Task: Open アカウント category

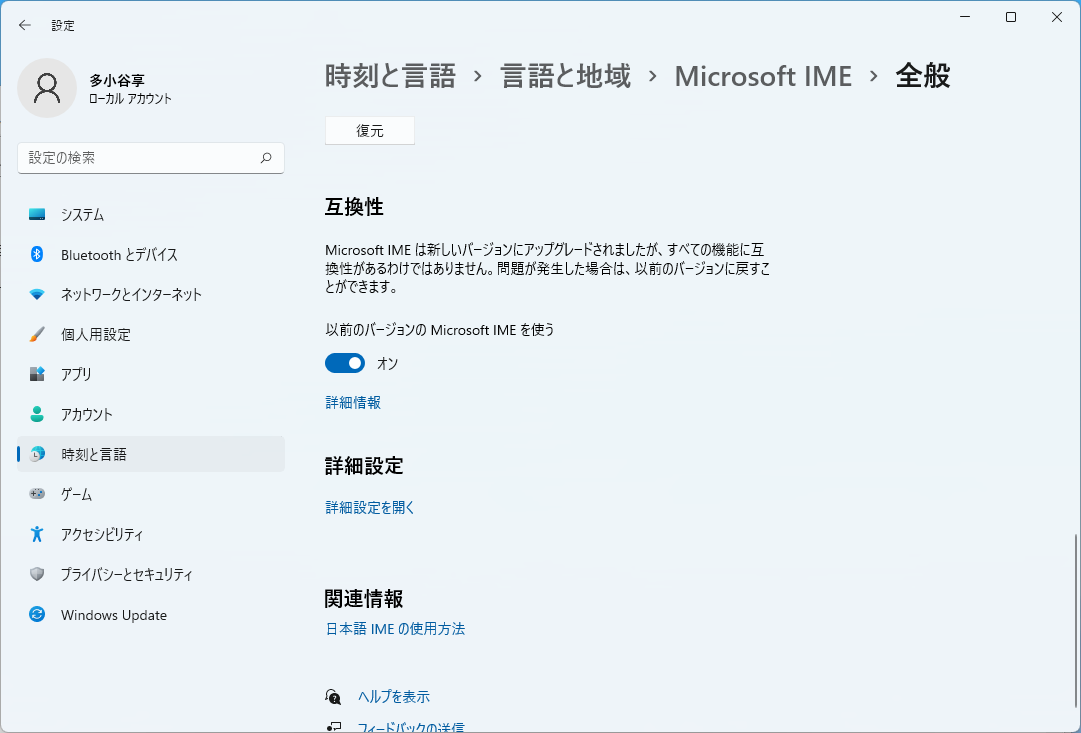Action: pyautogui.click(x=151, y=414)
